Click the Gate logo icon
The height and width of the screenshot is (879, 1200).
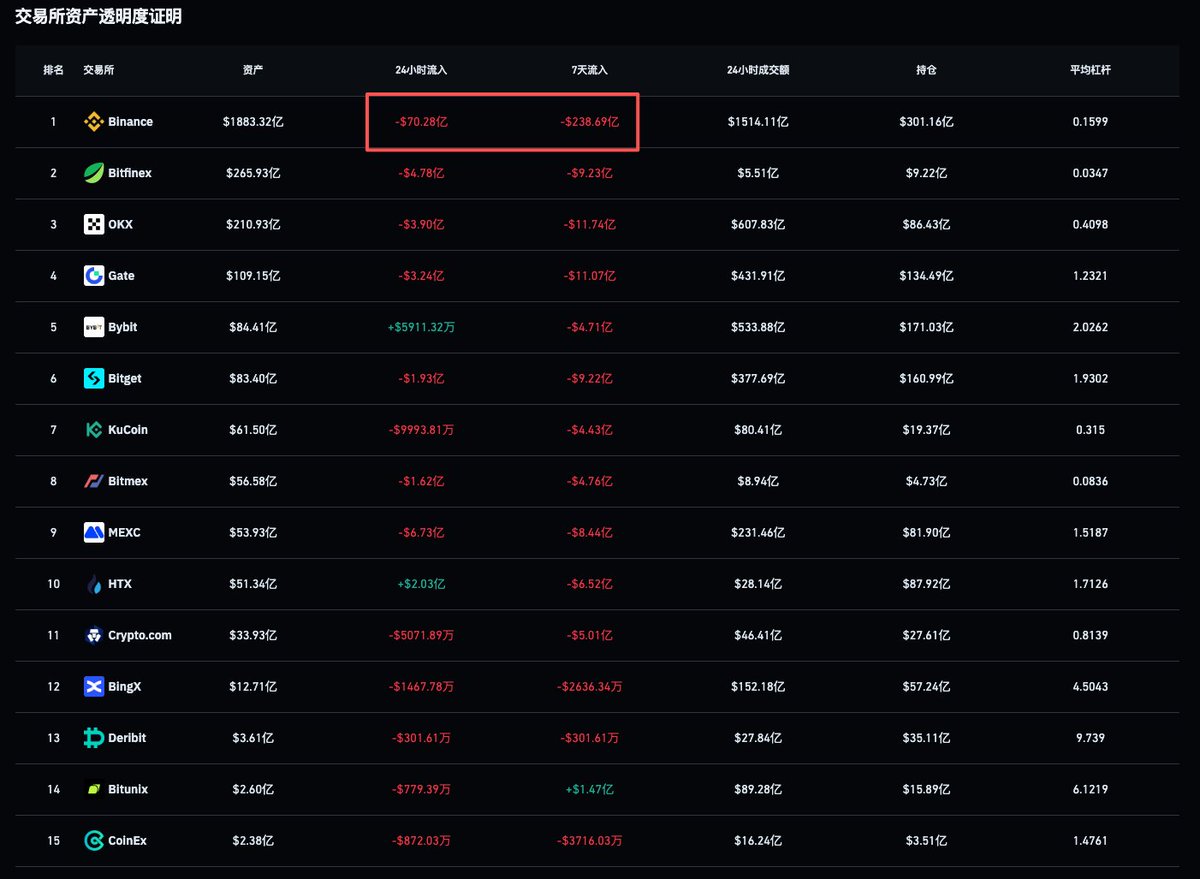[93, 276]
